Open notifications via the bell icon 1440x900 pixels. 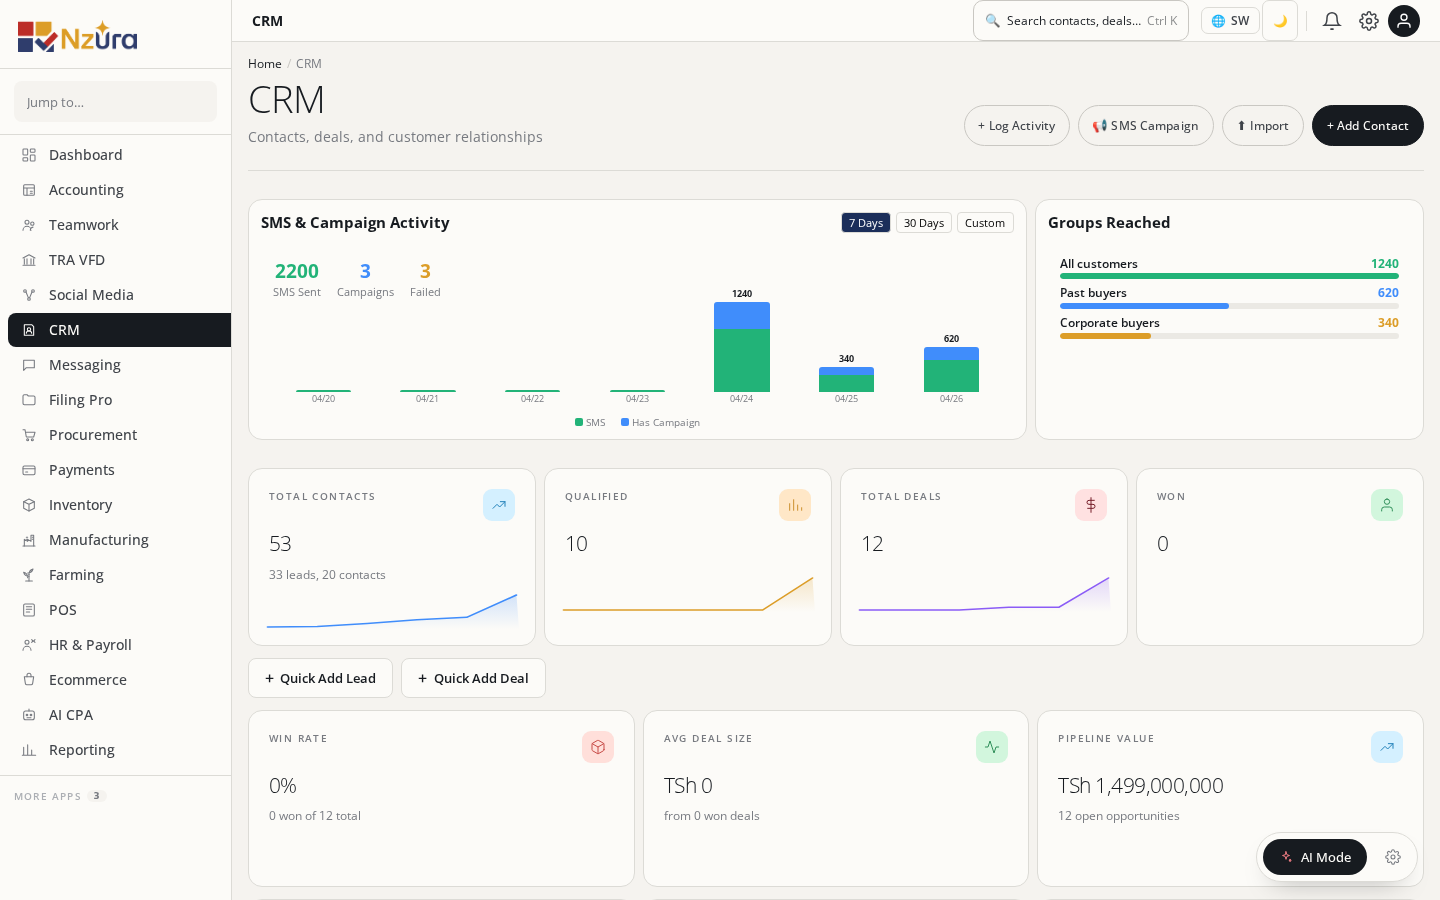1332,20
